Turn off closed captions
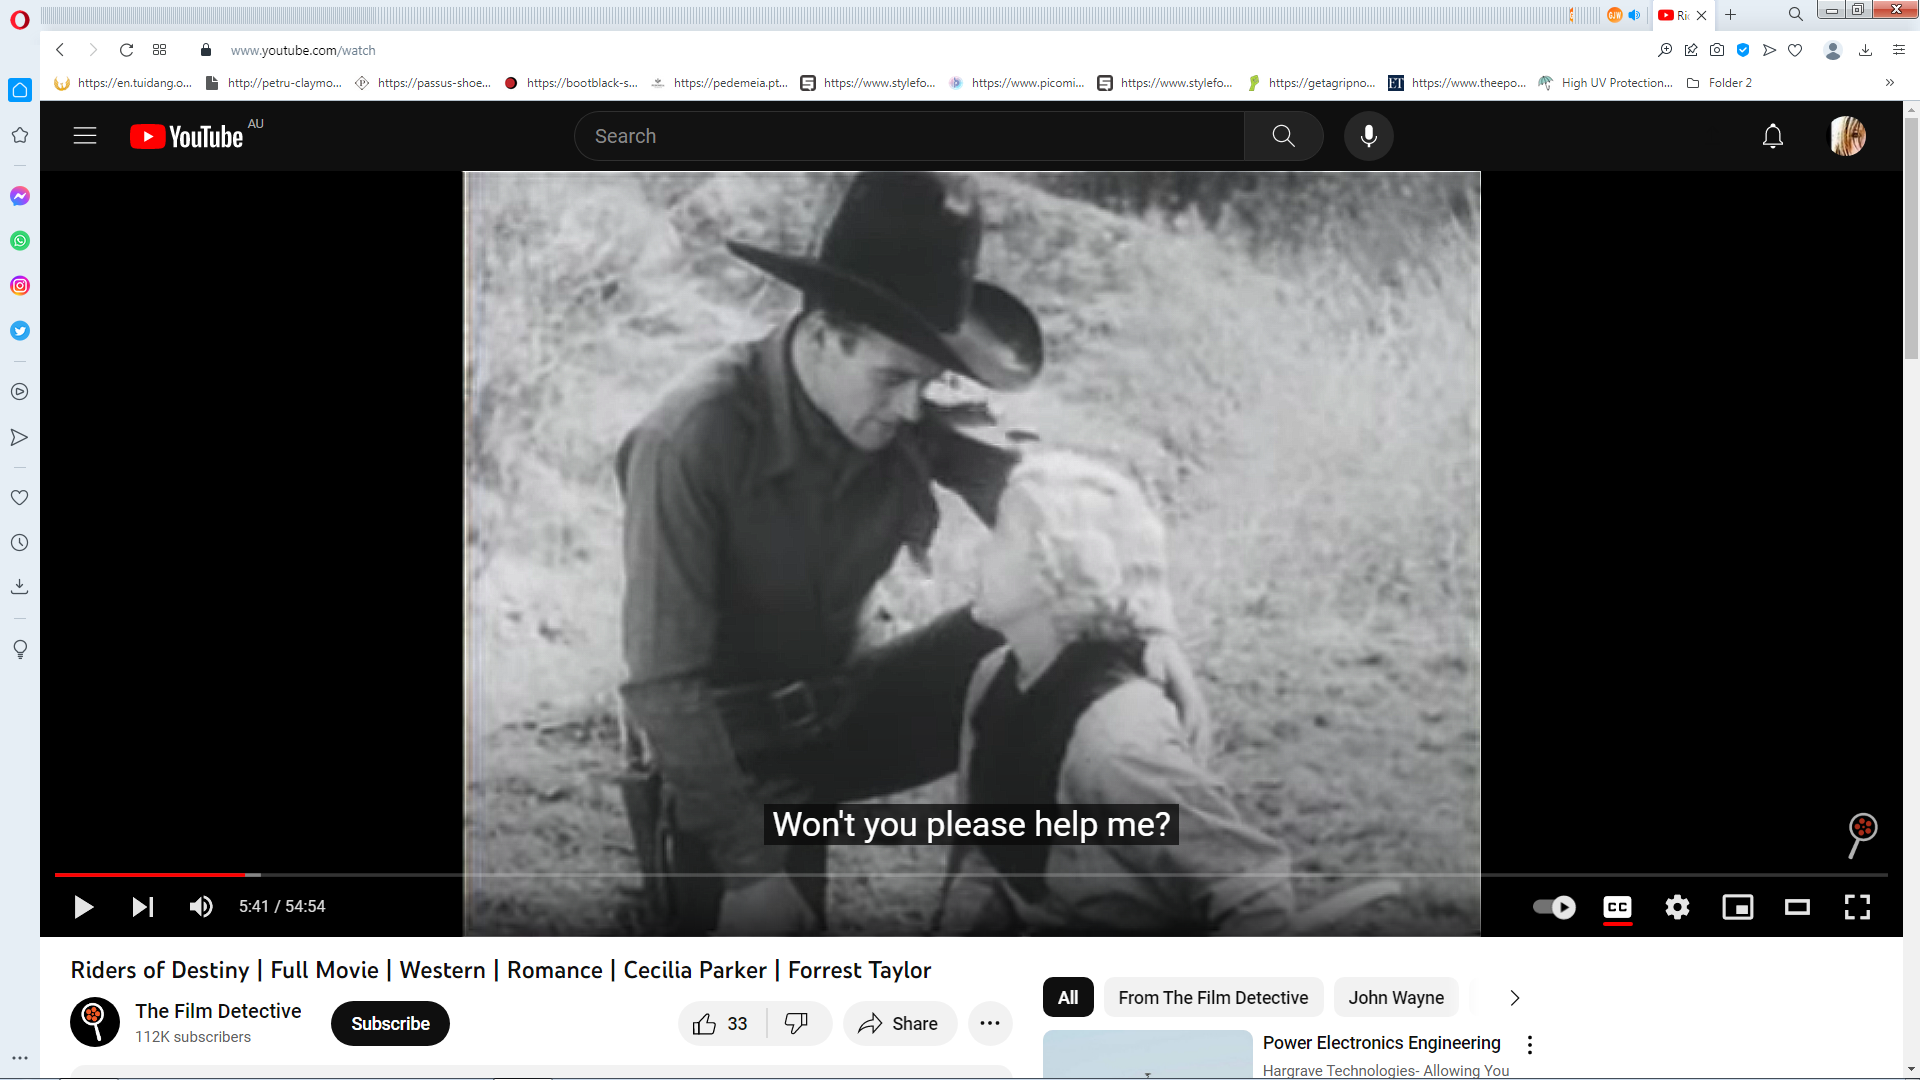 pyautogui.click(x=1617, y=907)
